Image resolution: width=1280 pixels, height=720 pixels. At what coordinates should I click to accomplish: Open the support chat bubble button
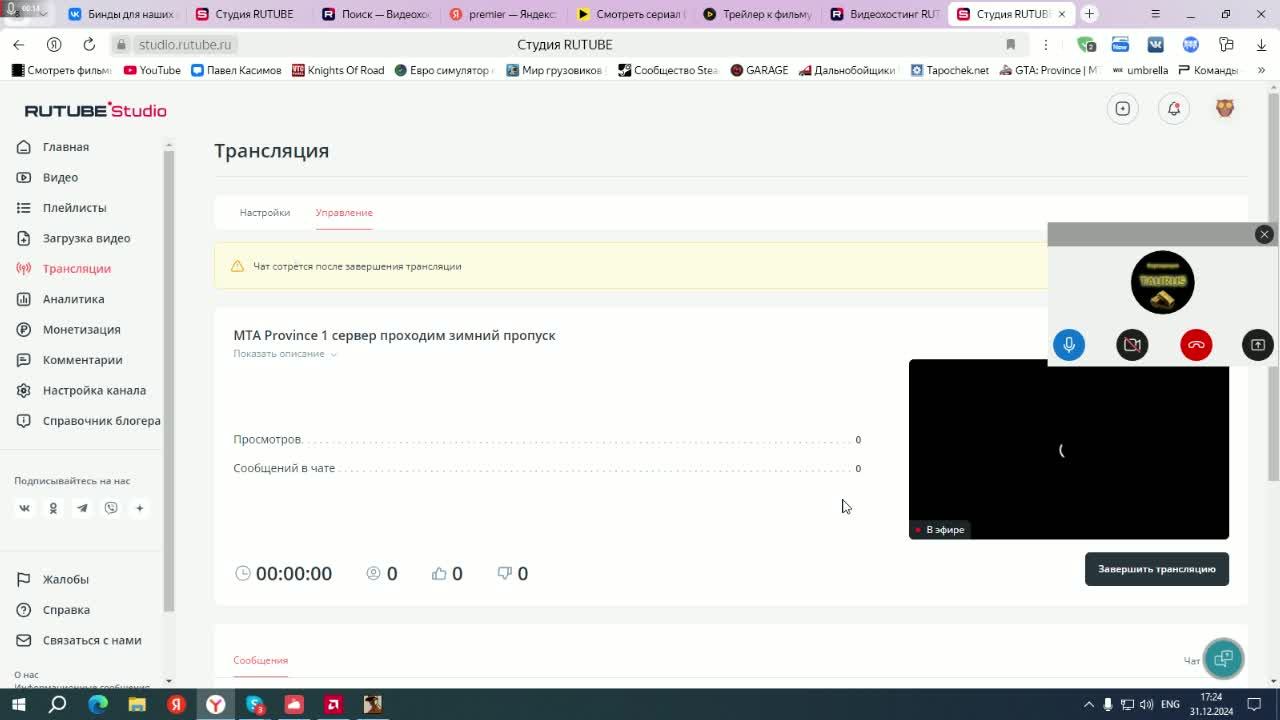pos(1223,658)
